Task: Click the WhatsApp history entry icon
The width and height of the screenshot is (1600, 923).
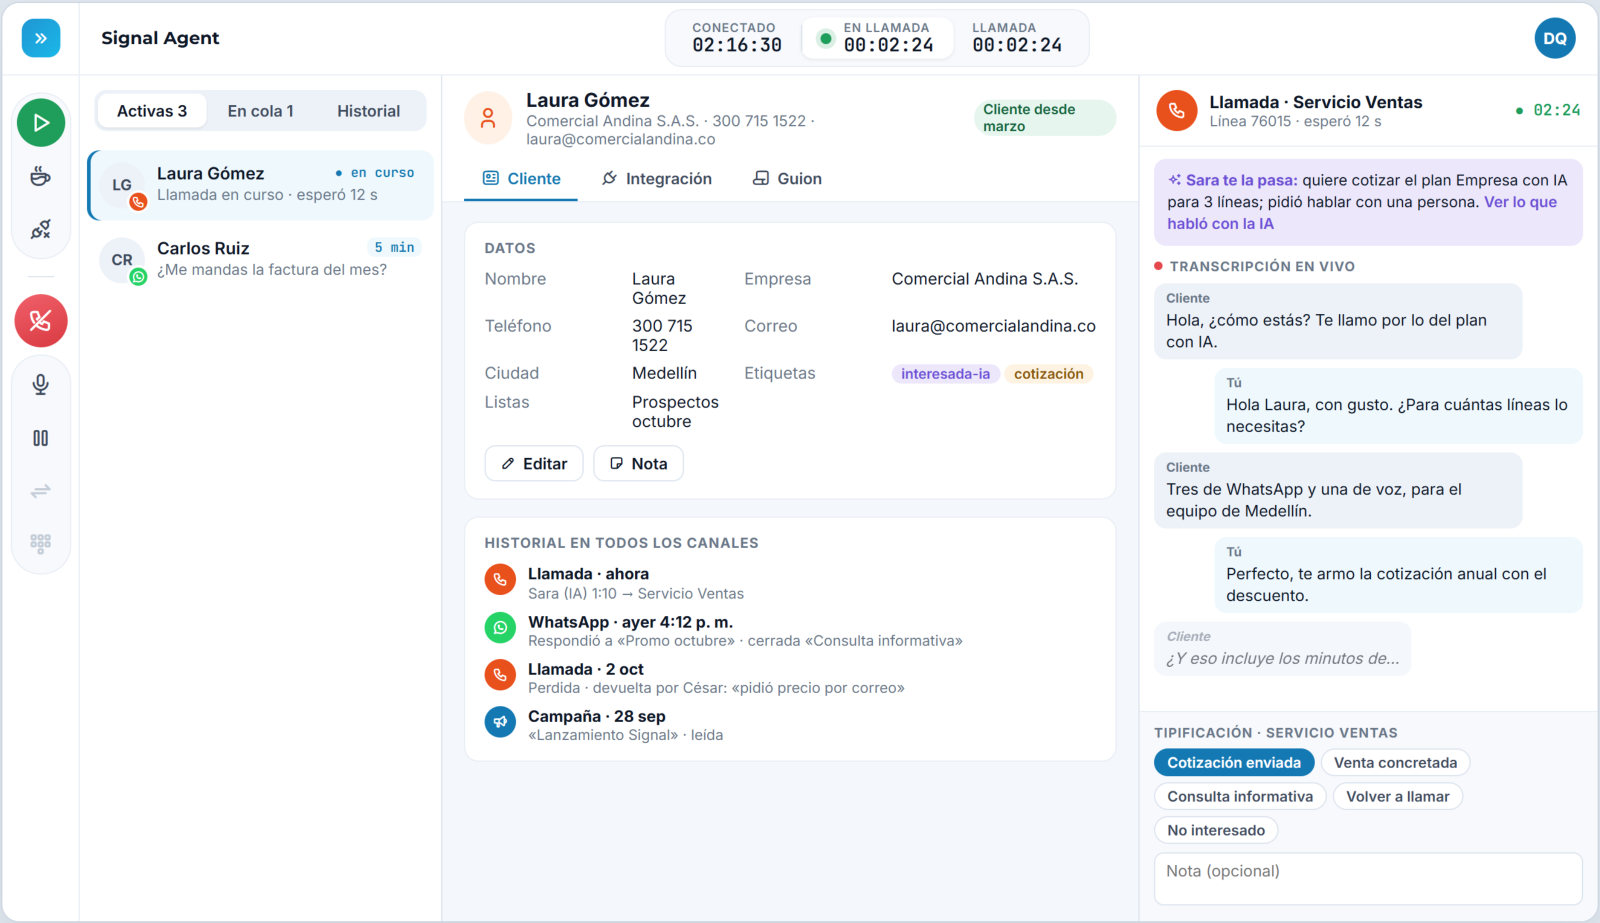Action: pos(500,628)
